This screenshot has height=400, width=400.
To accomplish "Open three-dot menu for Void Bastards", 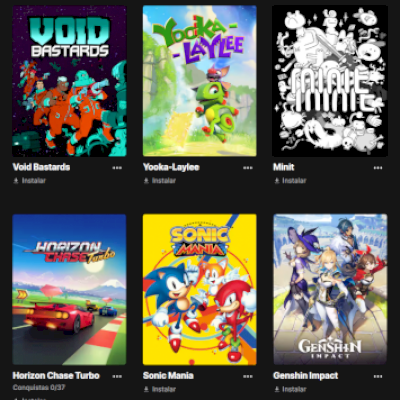I will point(117,168).
